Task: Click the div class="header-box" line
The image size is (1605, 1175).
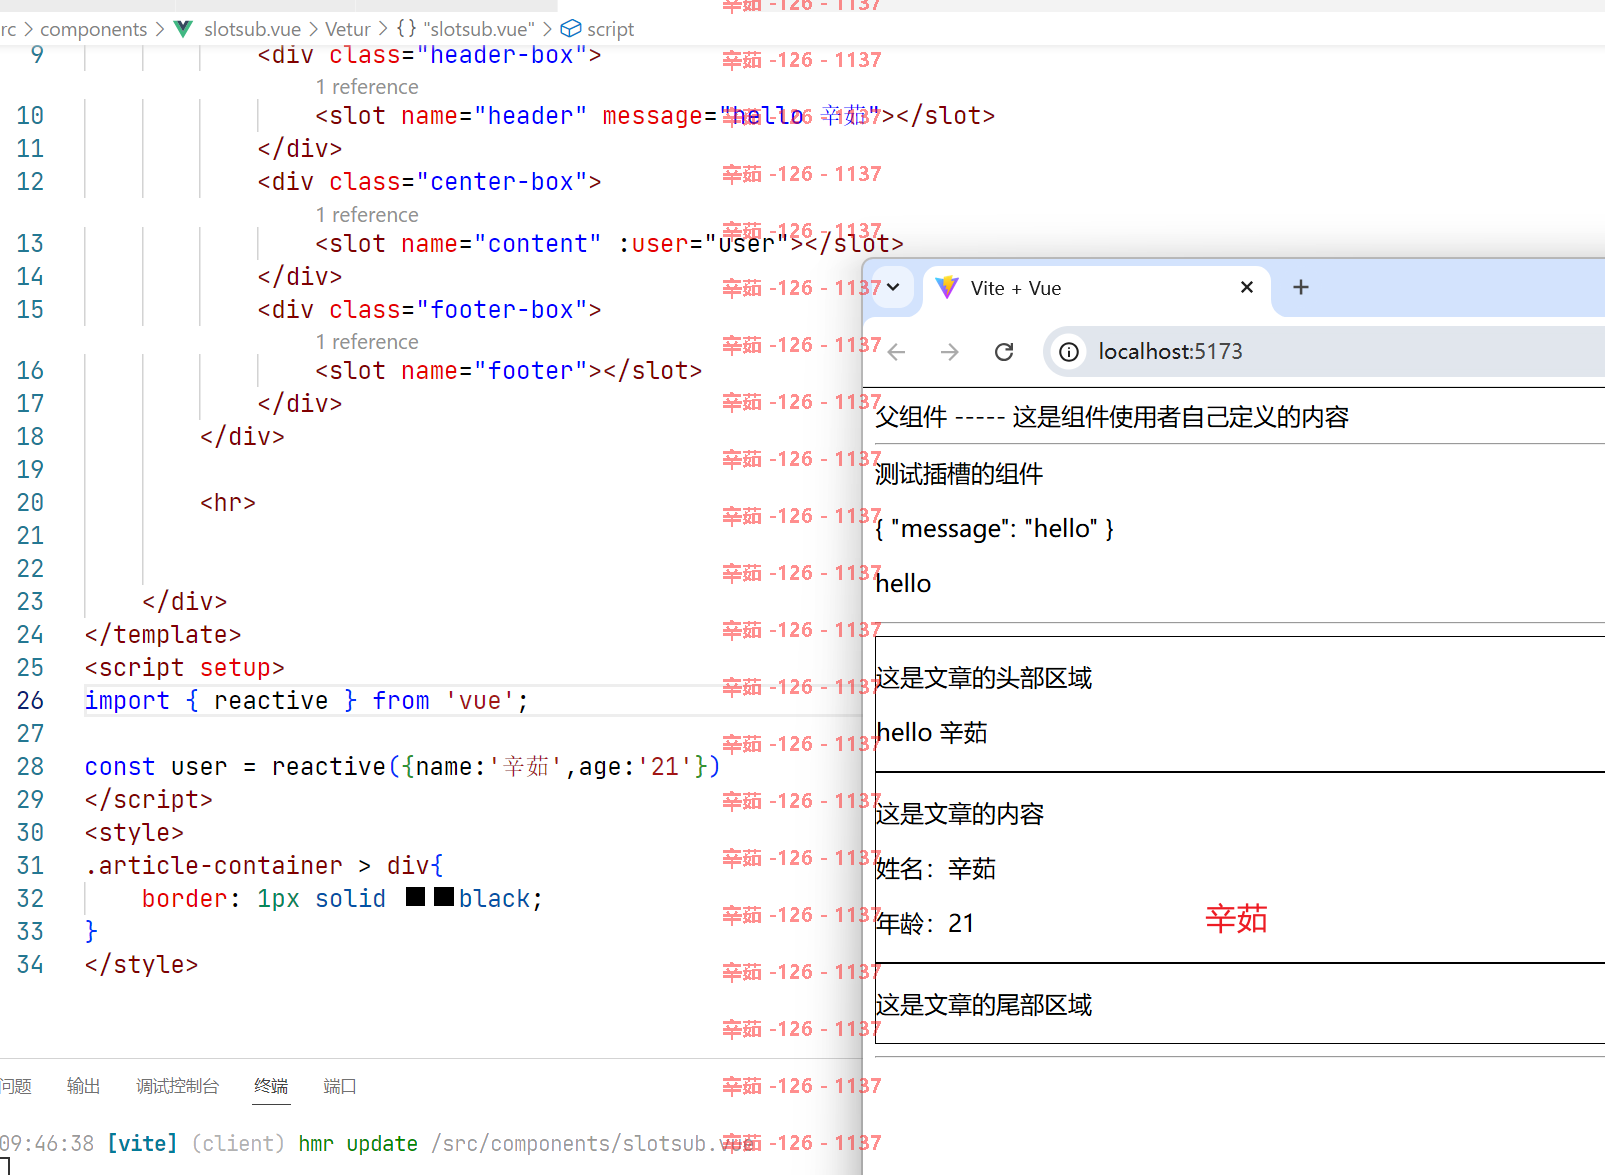Action: (429, 55)
